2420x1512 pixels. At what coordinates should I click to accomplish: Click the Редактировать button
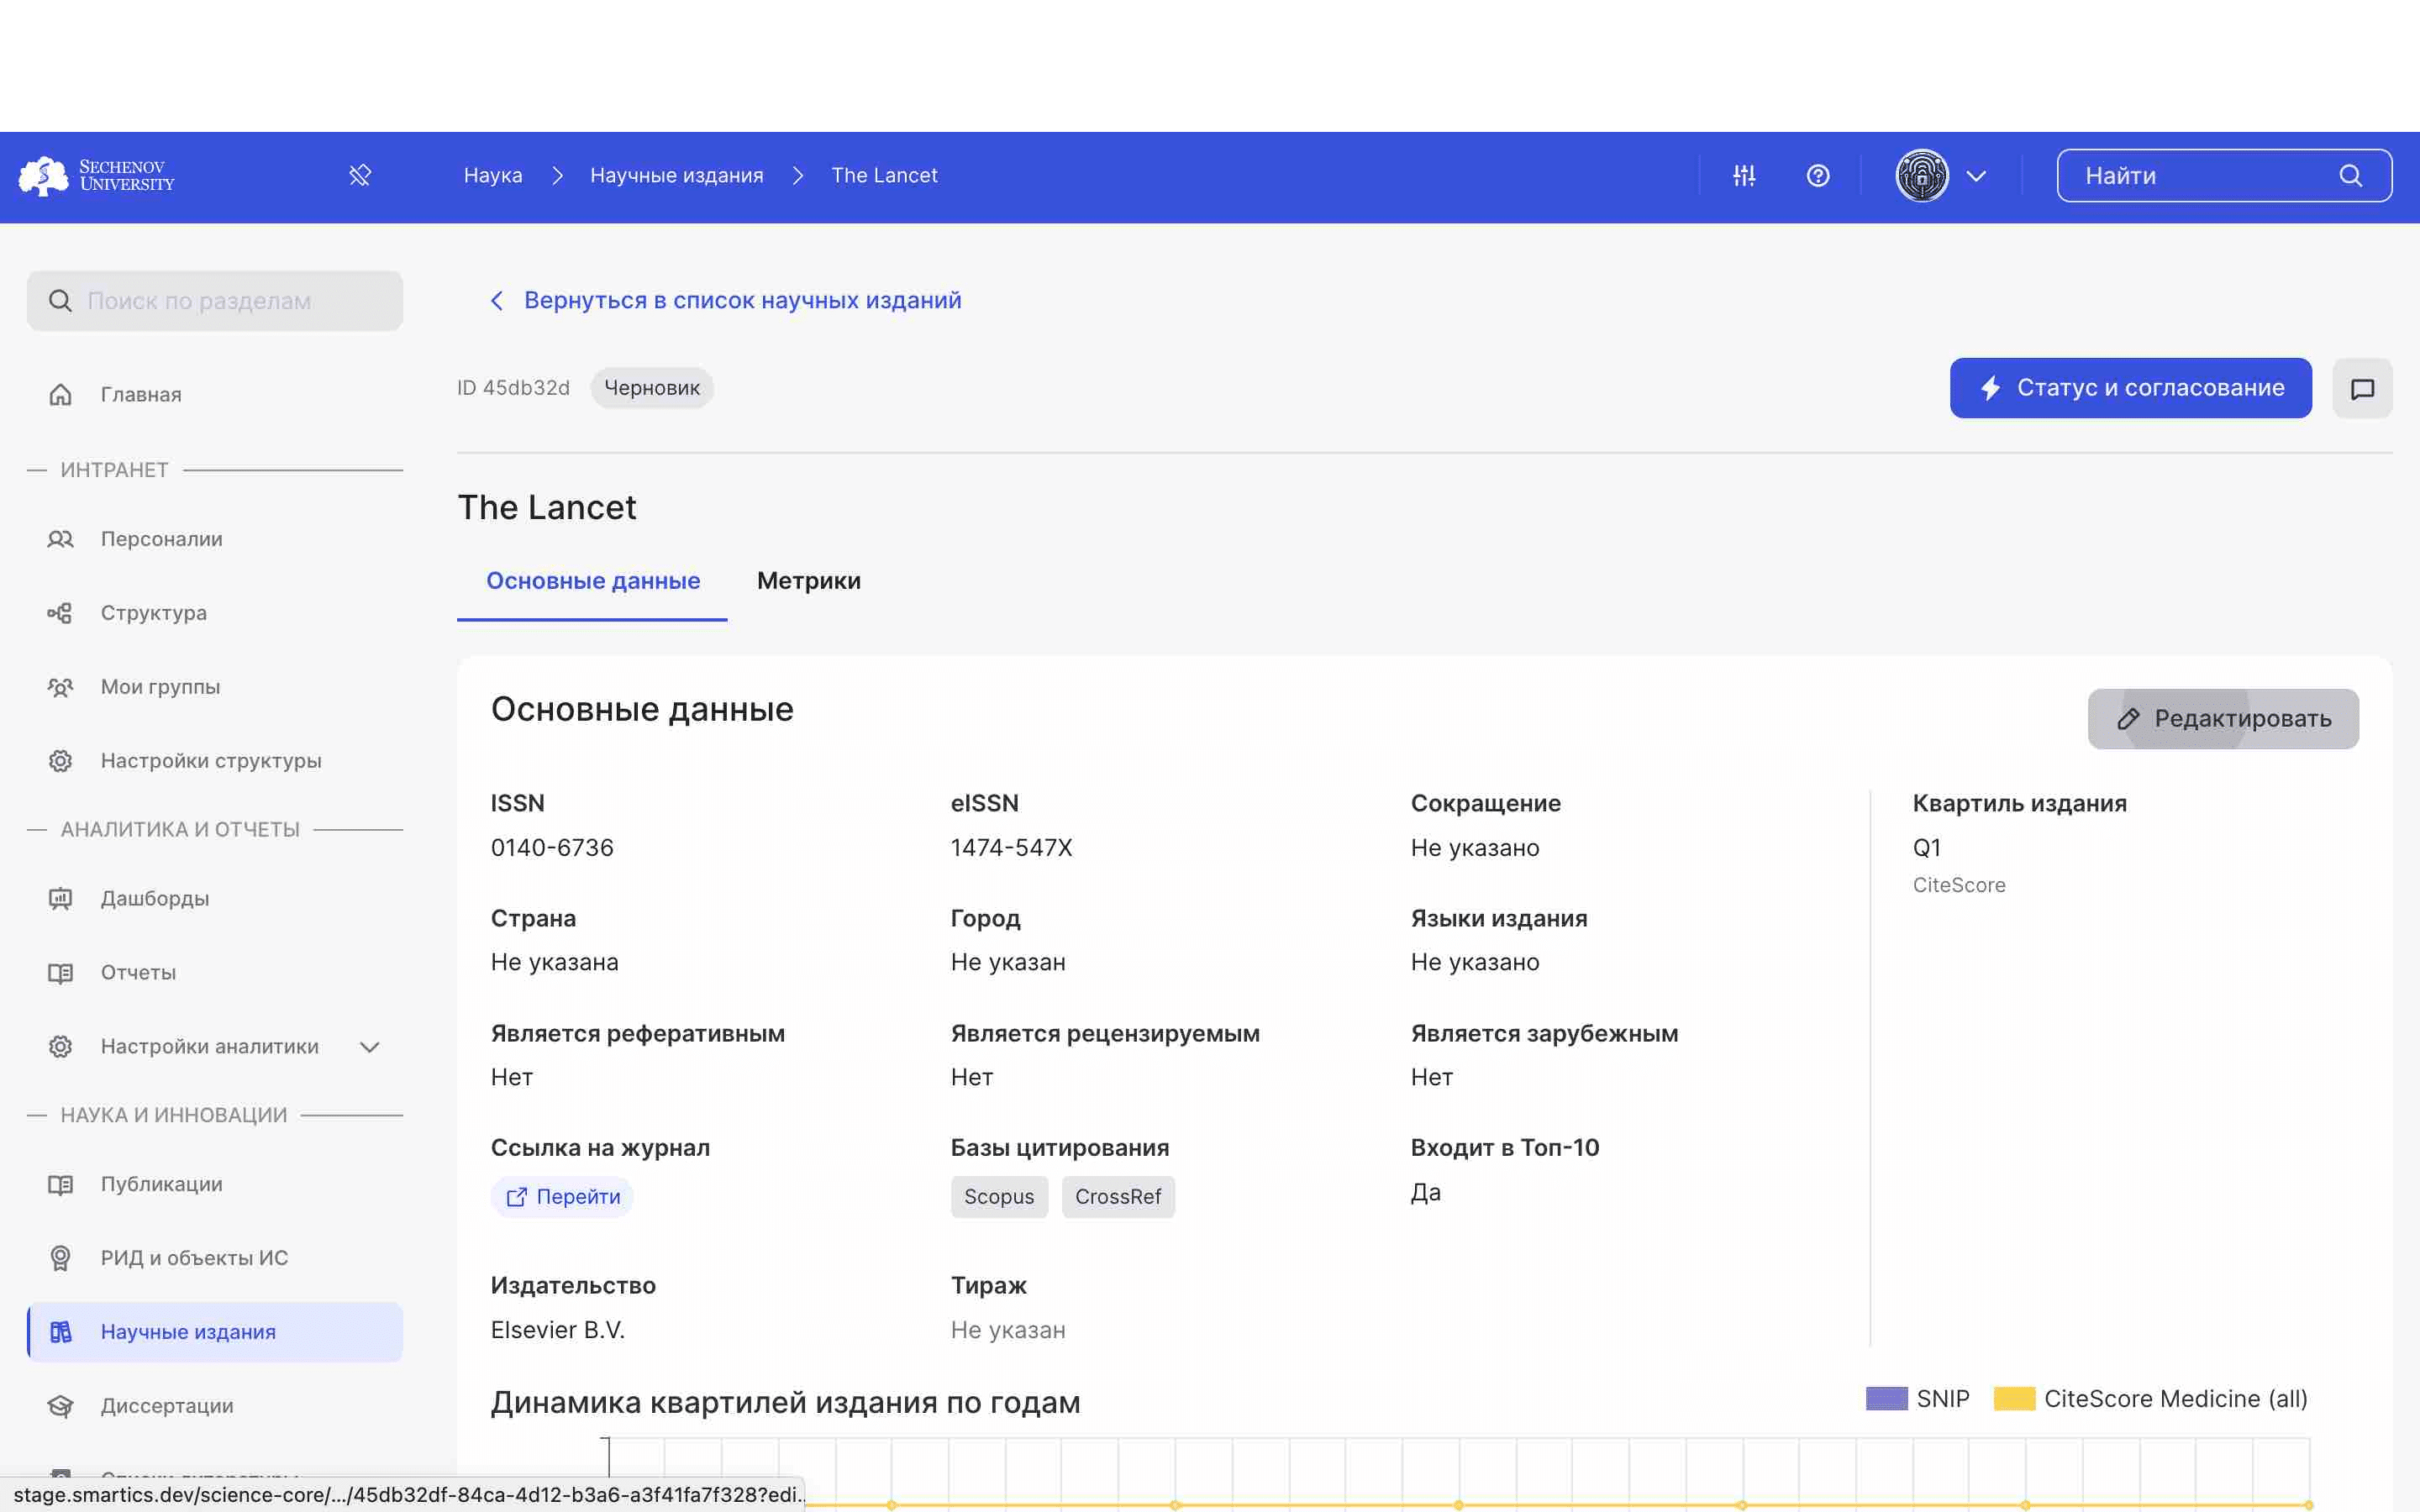(2223, 719)
